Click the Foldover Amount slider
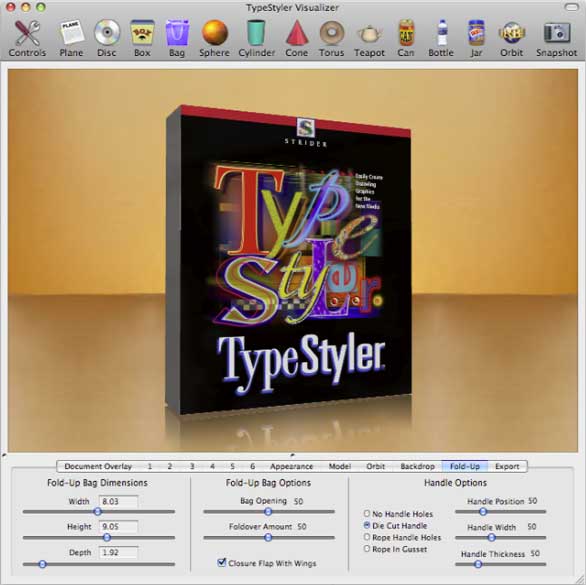This screenshot has width=586, height=585. 269,538
